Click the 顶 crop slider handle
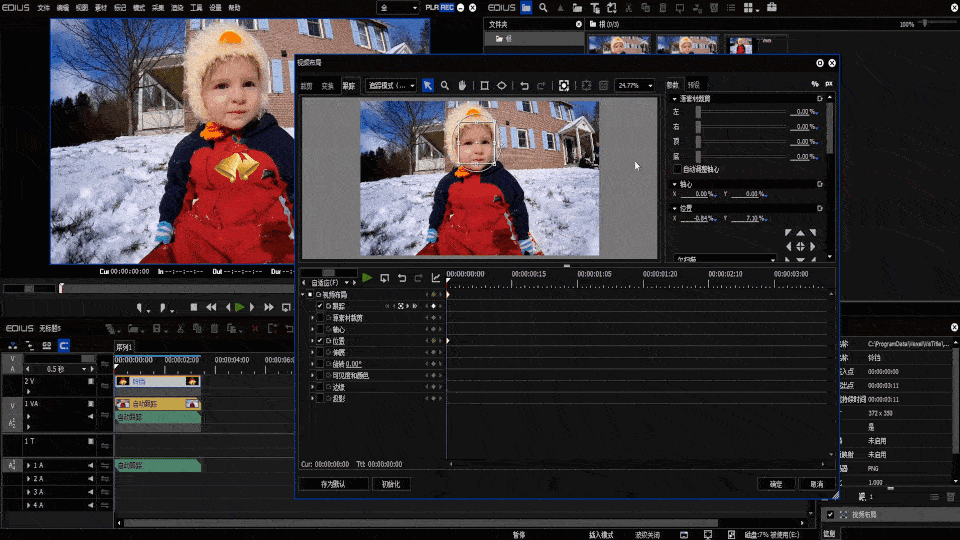Image resolution: width=960 pixels, height=540 pixels. click(698, 142)
